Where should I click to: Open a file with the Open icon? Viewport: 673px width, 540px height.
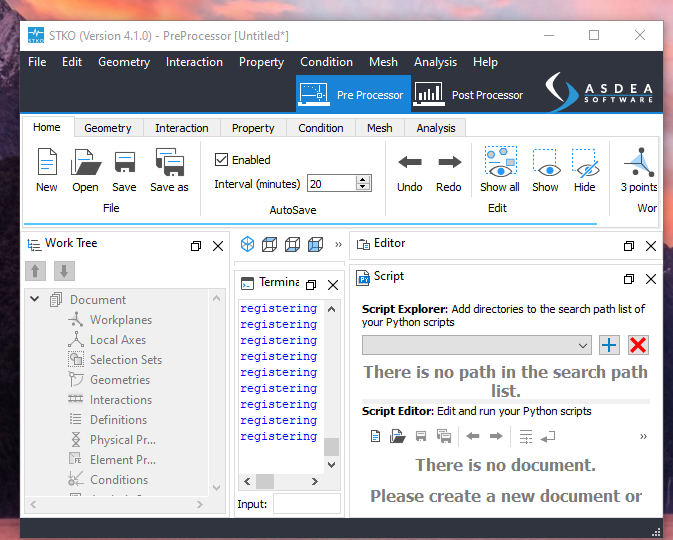[x=85, y=162]
